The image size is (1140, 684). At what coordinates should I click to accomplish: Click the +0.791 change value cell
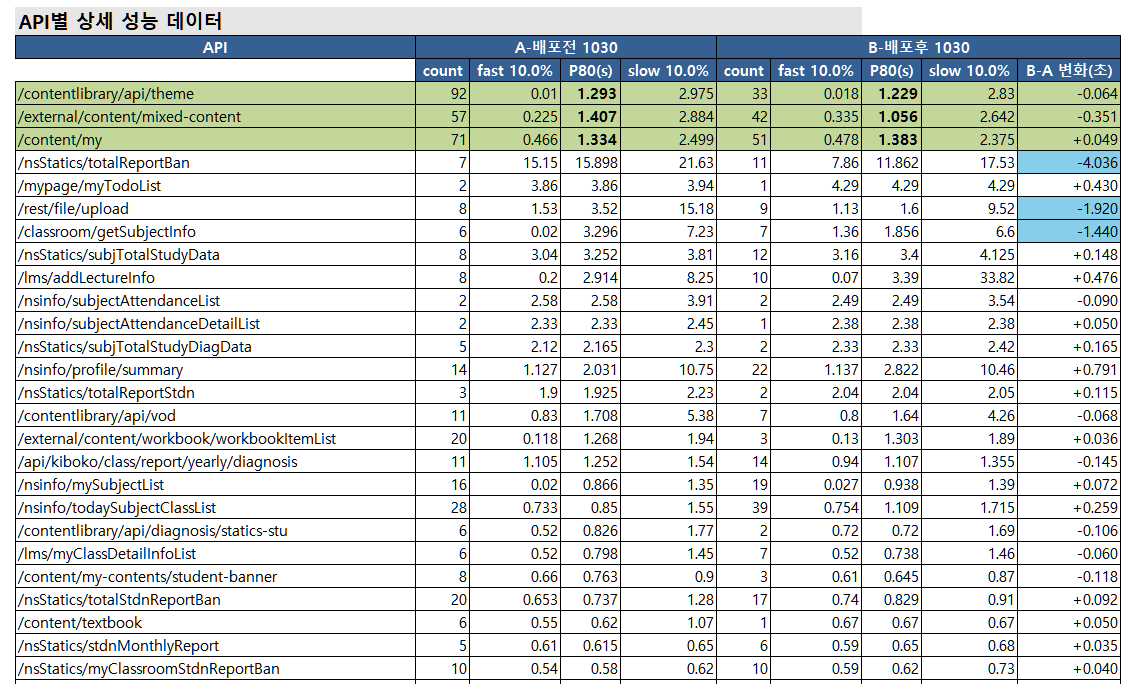click(x=1069, y=370)
